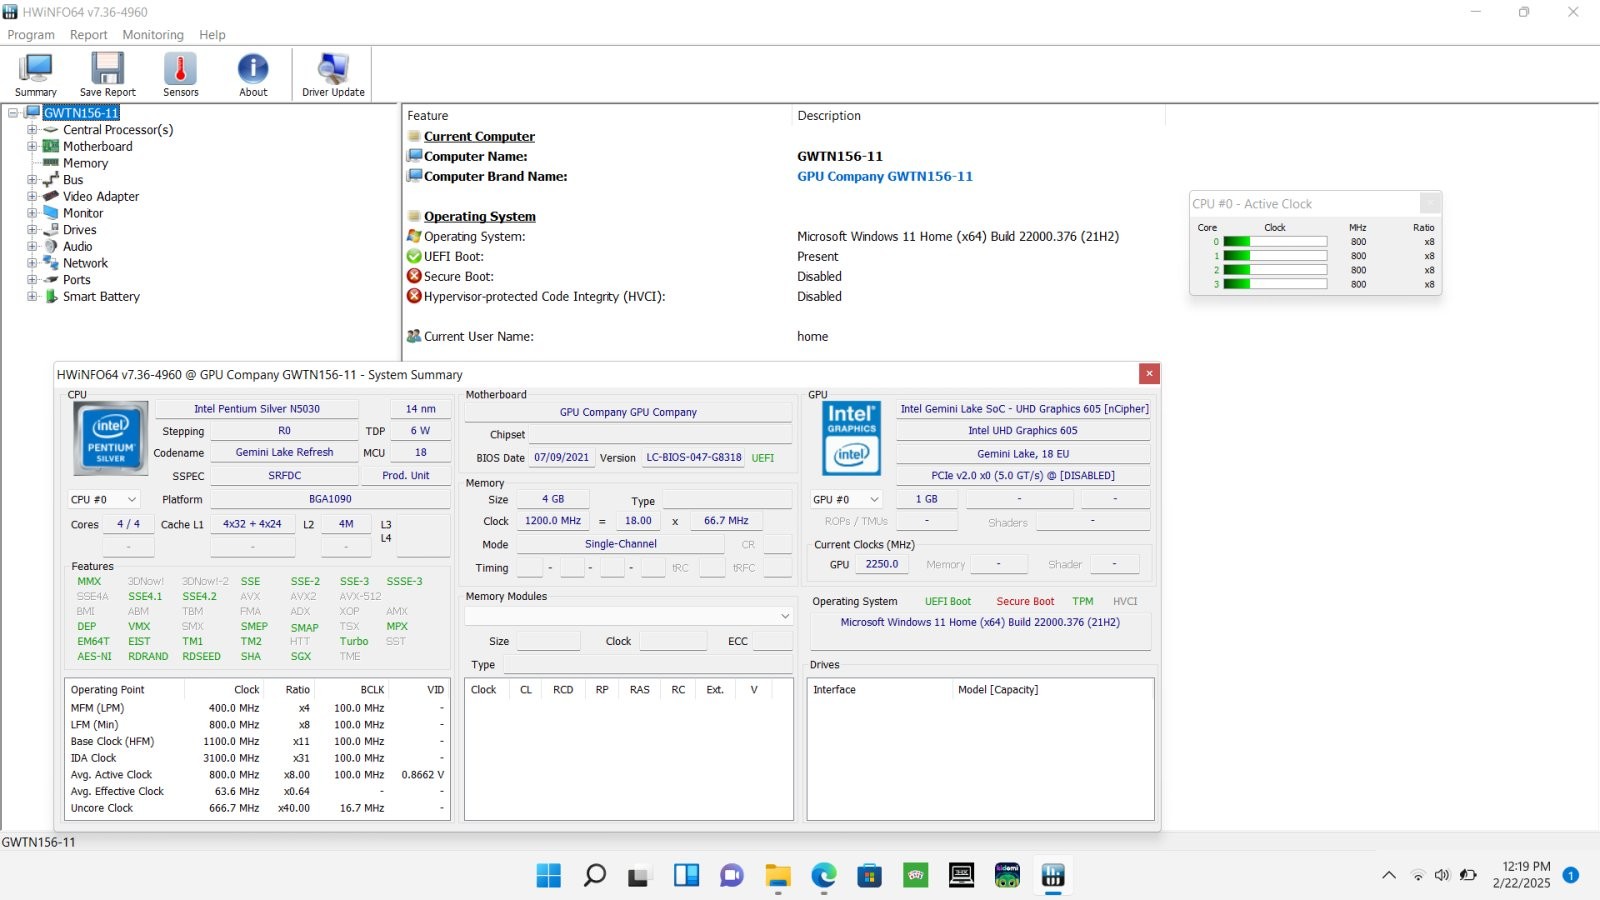Screen dimensions: 1600x900
Task: Expand the Motherboard tree node
Action: [x=32, y=146]
